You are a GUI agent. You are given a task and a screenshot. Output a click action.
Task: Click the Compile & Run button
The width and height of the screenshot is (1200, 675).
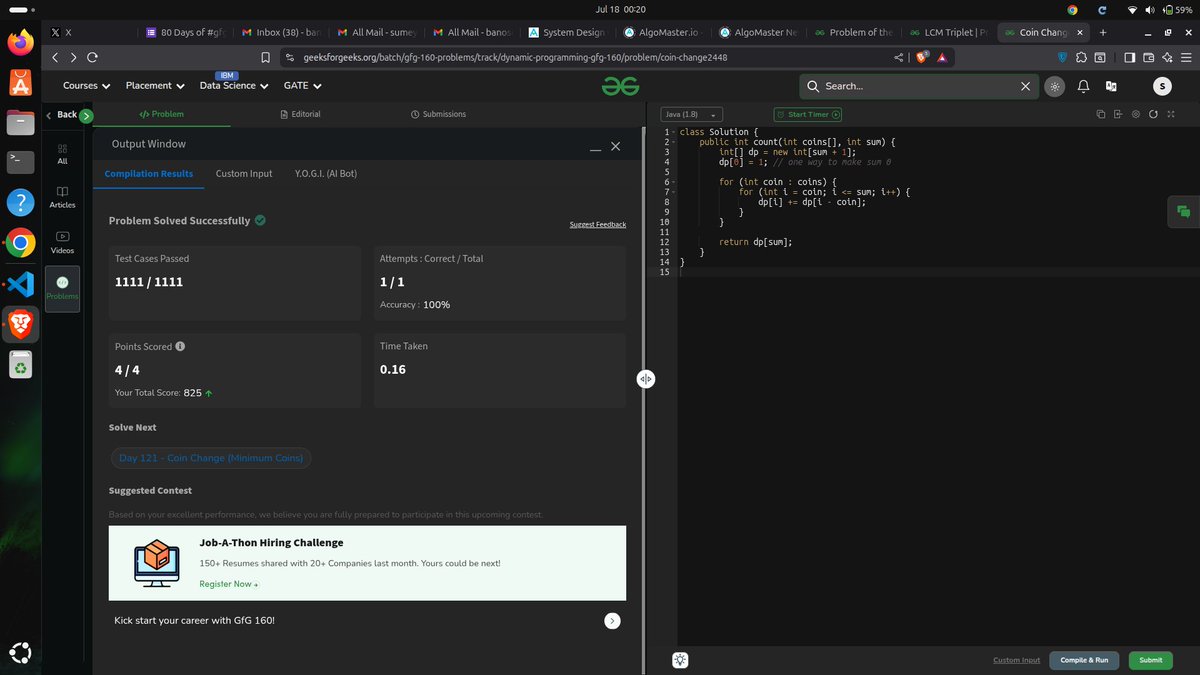pyautogui.click(x=1084, y=660)
